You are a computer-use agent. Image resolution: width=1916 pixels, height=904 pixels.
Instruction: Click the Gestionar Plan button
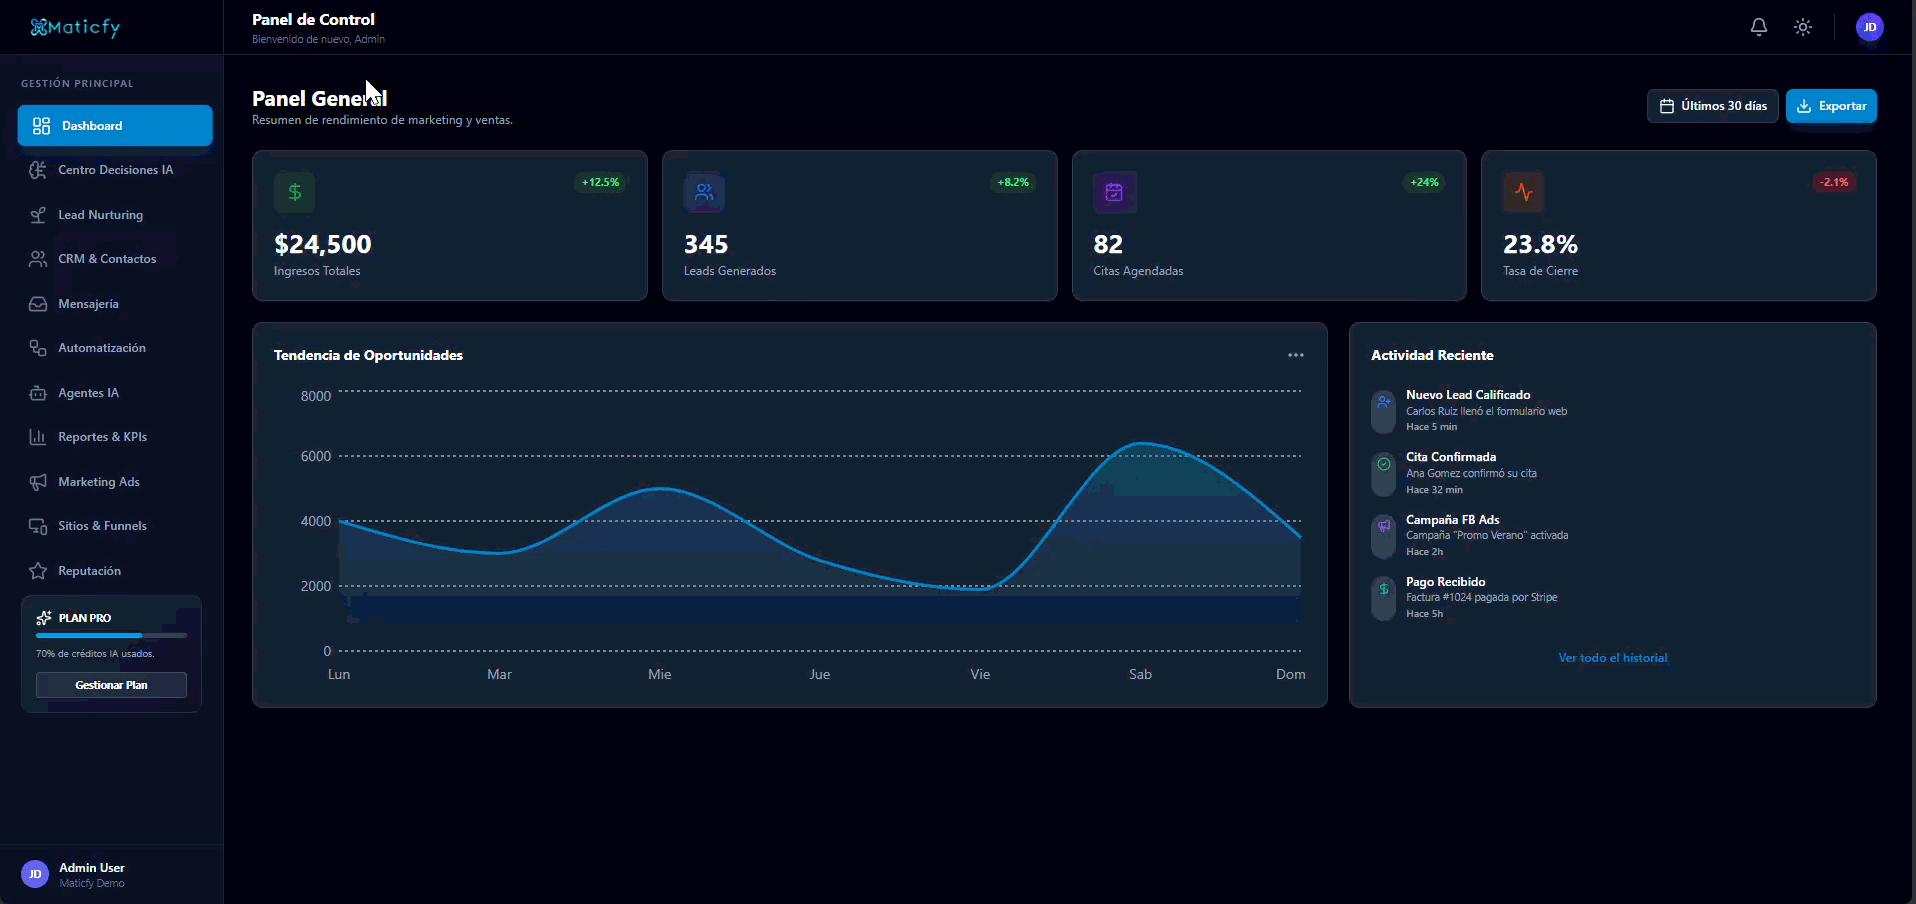(111, 685)
